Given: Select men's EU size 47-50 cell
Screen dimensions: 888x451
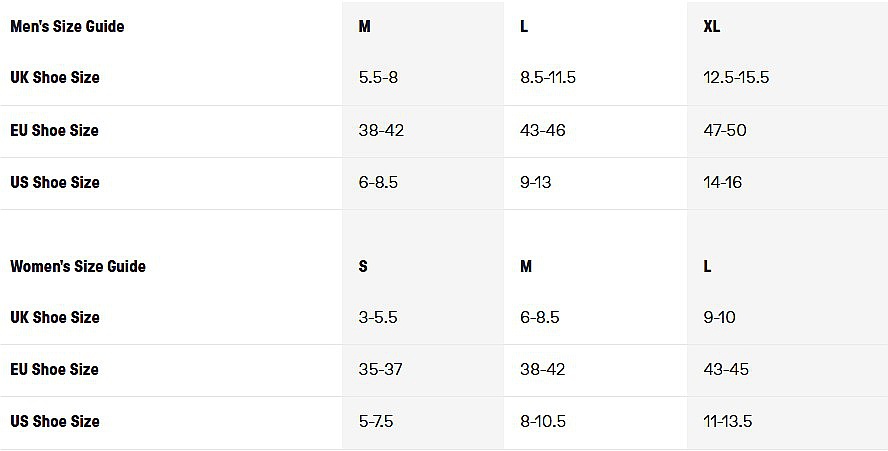Looking at the screenshot, I should click(725, 130).
